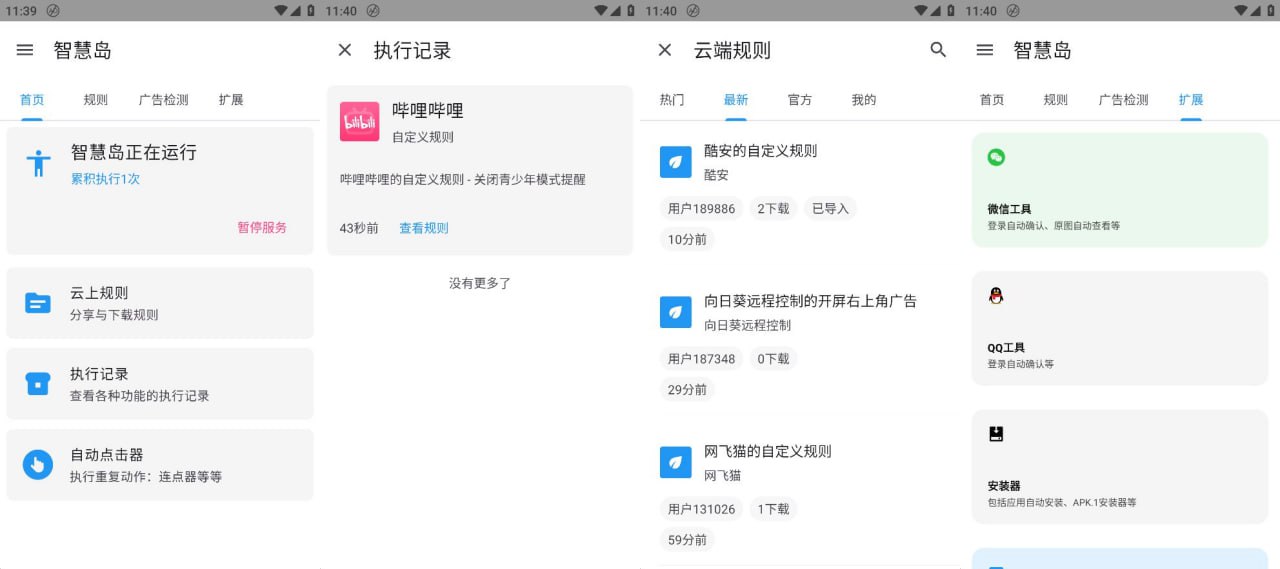Click the 查看规则 link
The image size is (1280, 569).
[x=424, y=228]
